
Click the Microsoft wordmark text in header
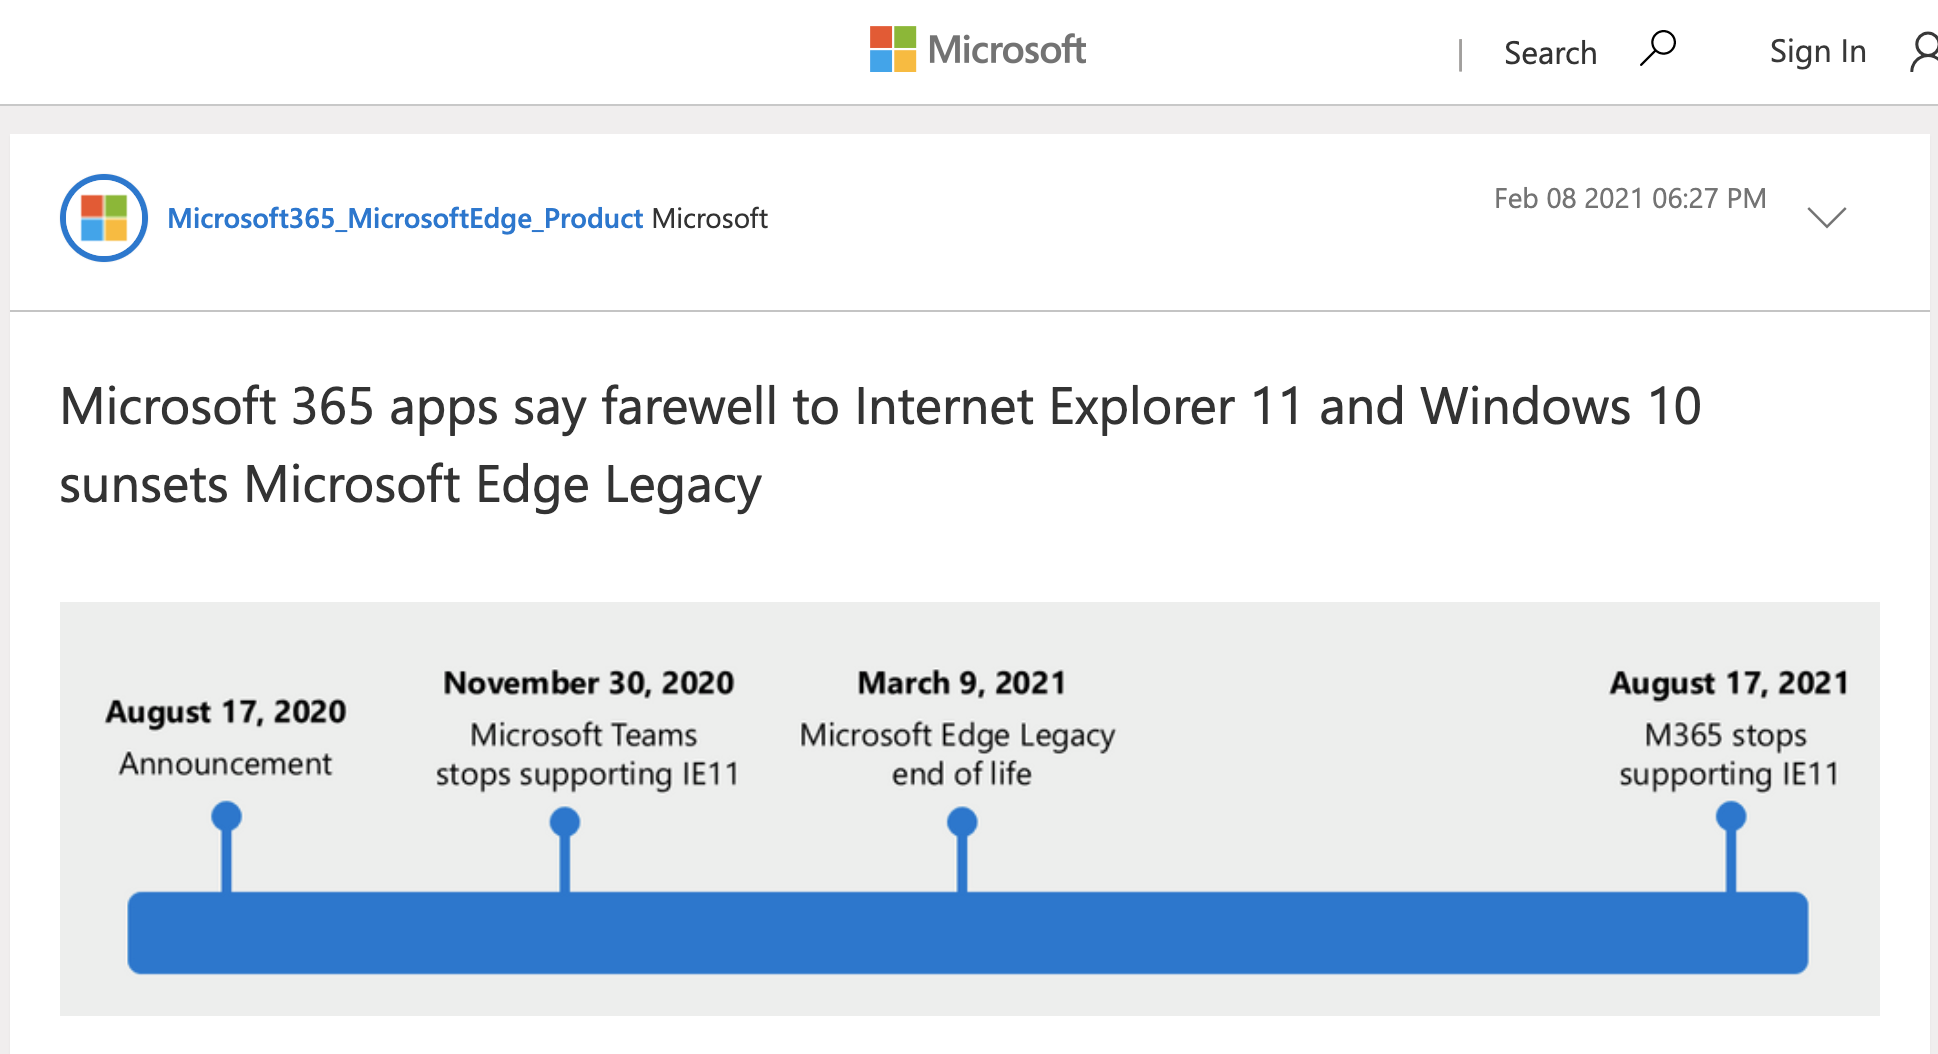[1006, 49]
